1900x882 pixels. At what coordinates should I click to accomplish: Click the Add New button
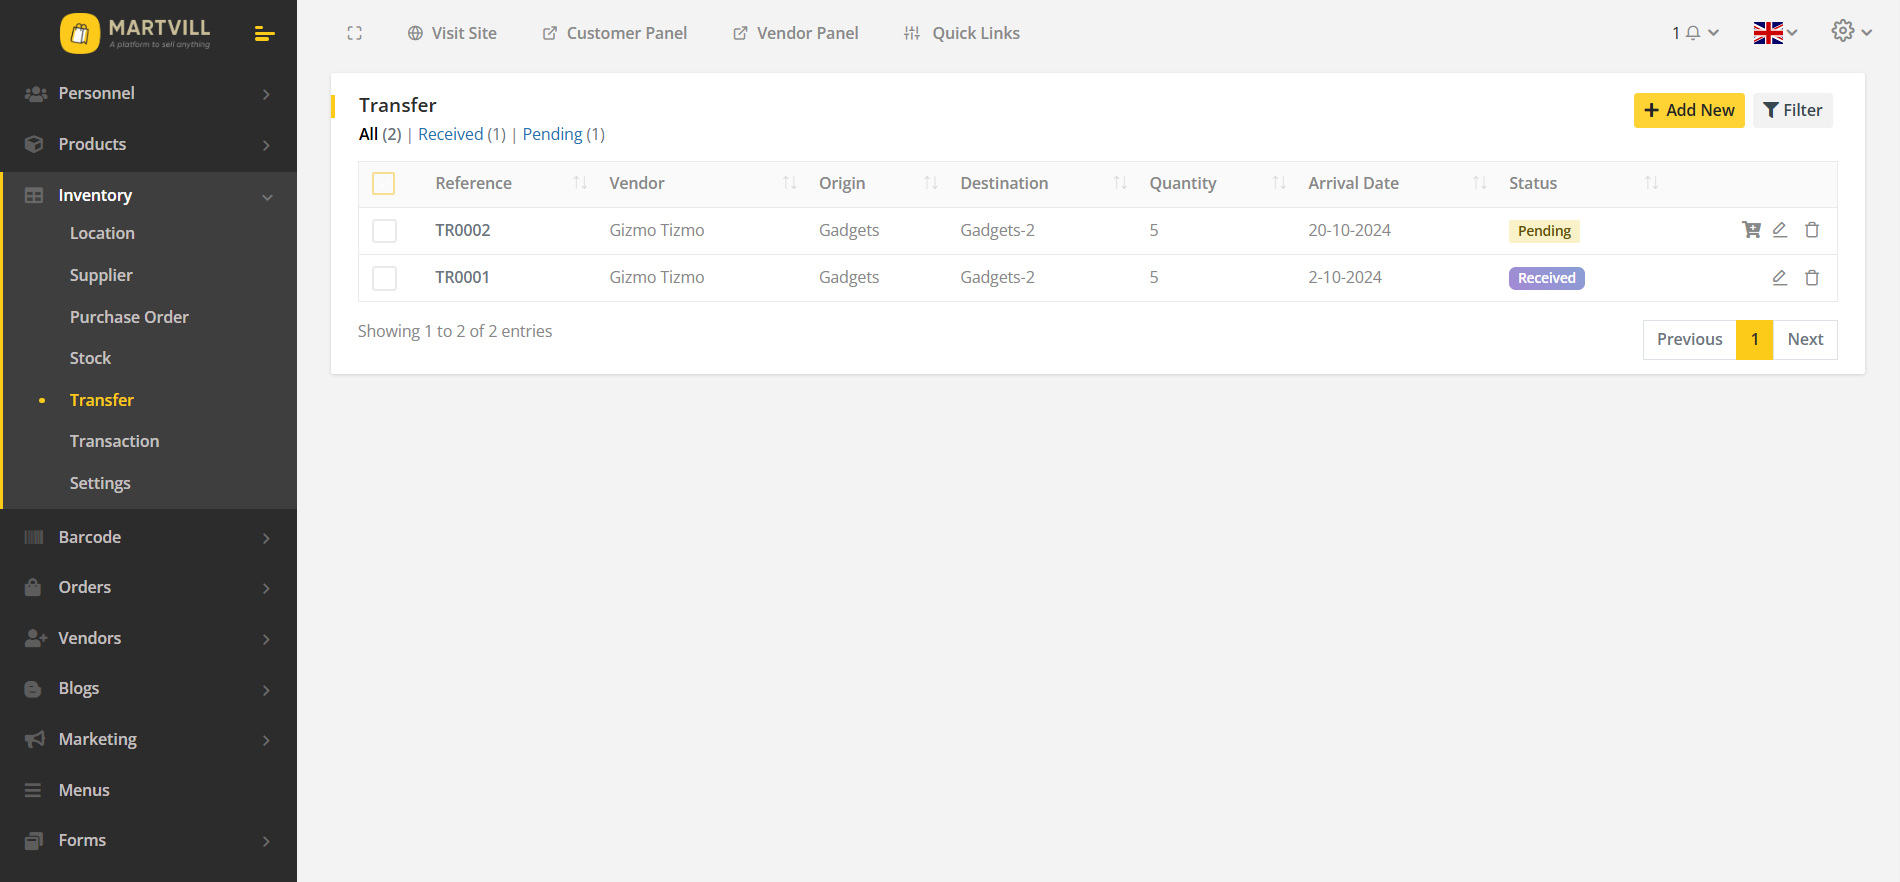pyautogui.click(x=1688, y=110)
